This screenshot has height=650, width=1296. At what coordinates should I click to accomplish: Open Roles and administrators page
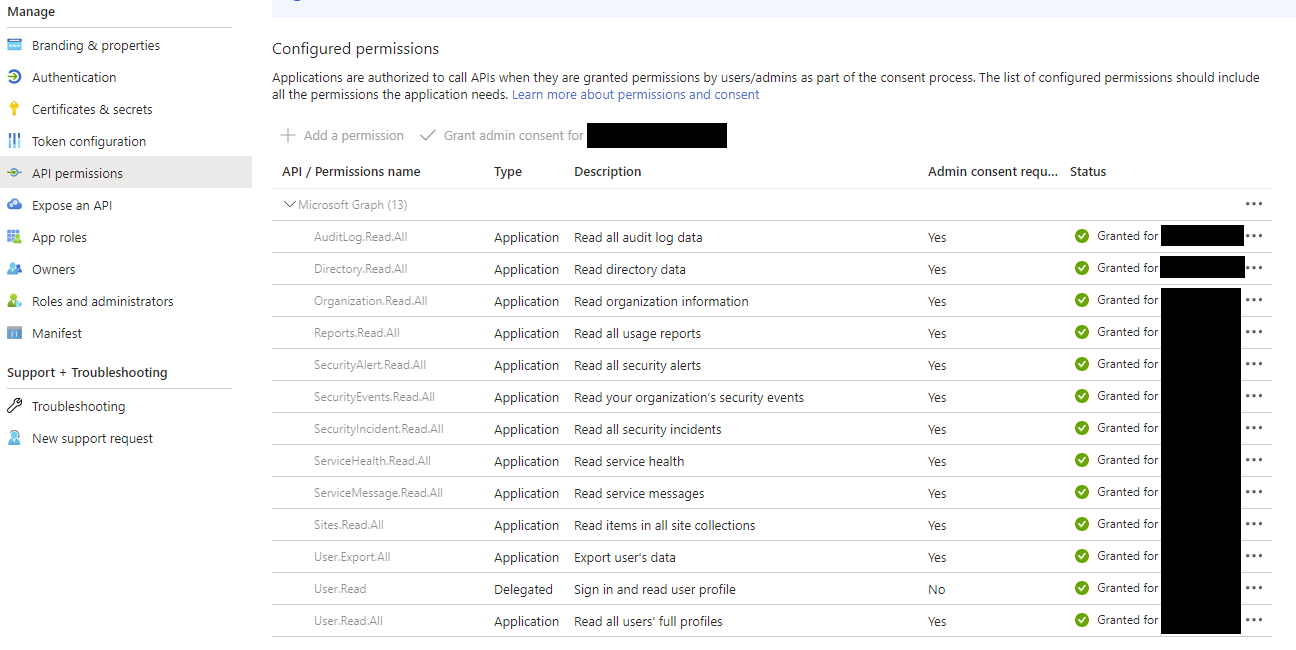click(102, 301)
